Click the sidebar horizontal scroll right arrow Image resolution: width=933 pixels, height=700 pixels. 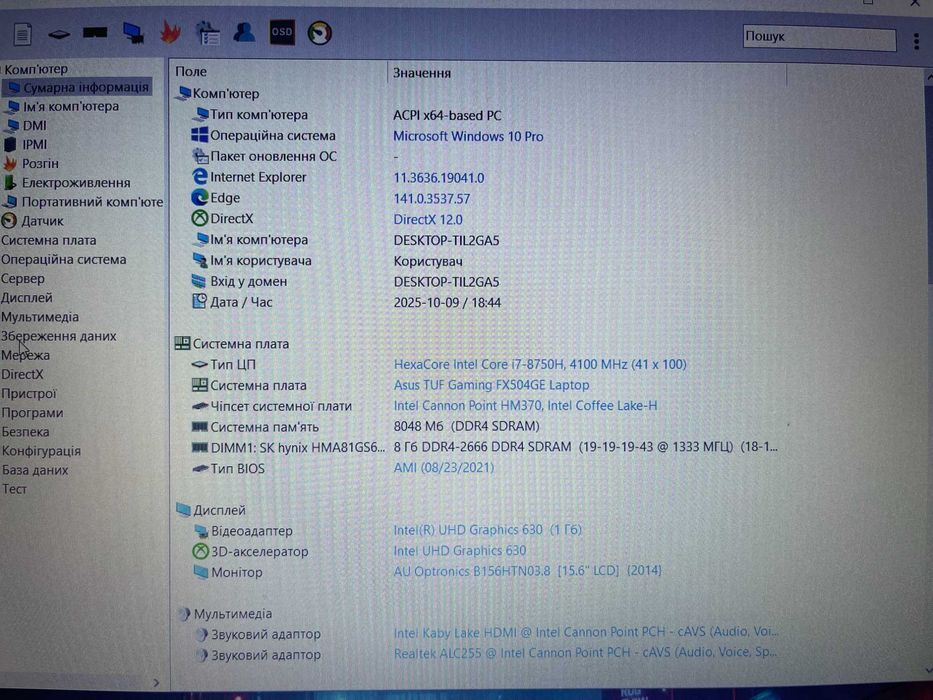click(156, 683)
